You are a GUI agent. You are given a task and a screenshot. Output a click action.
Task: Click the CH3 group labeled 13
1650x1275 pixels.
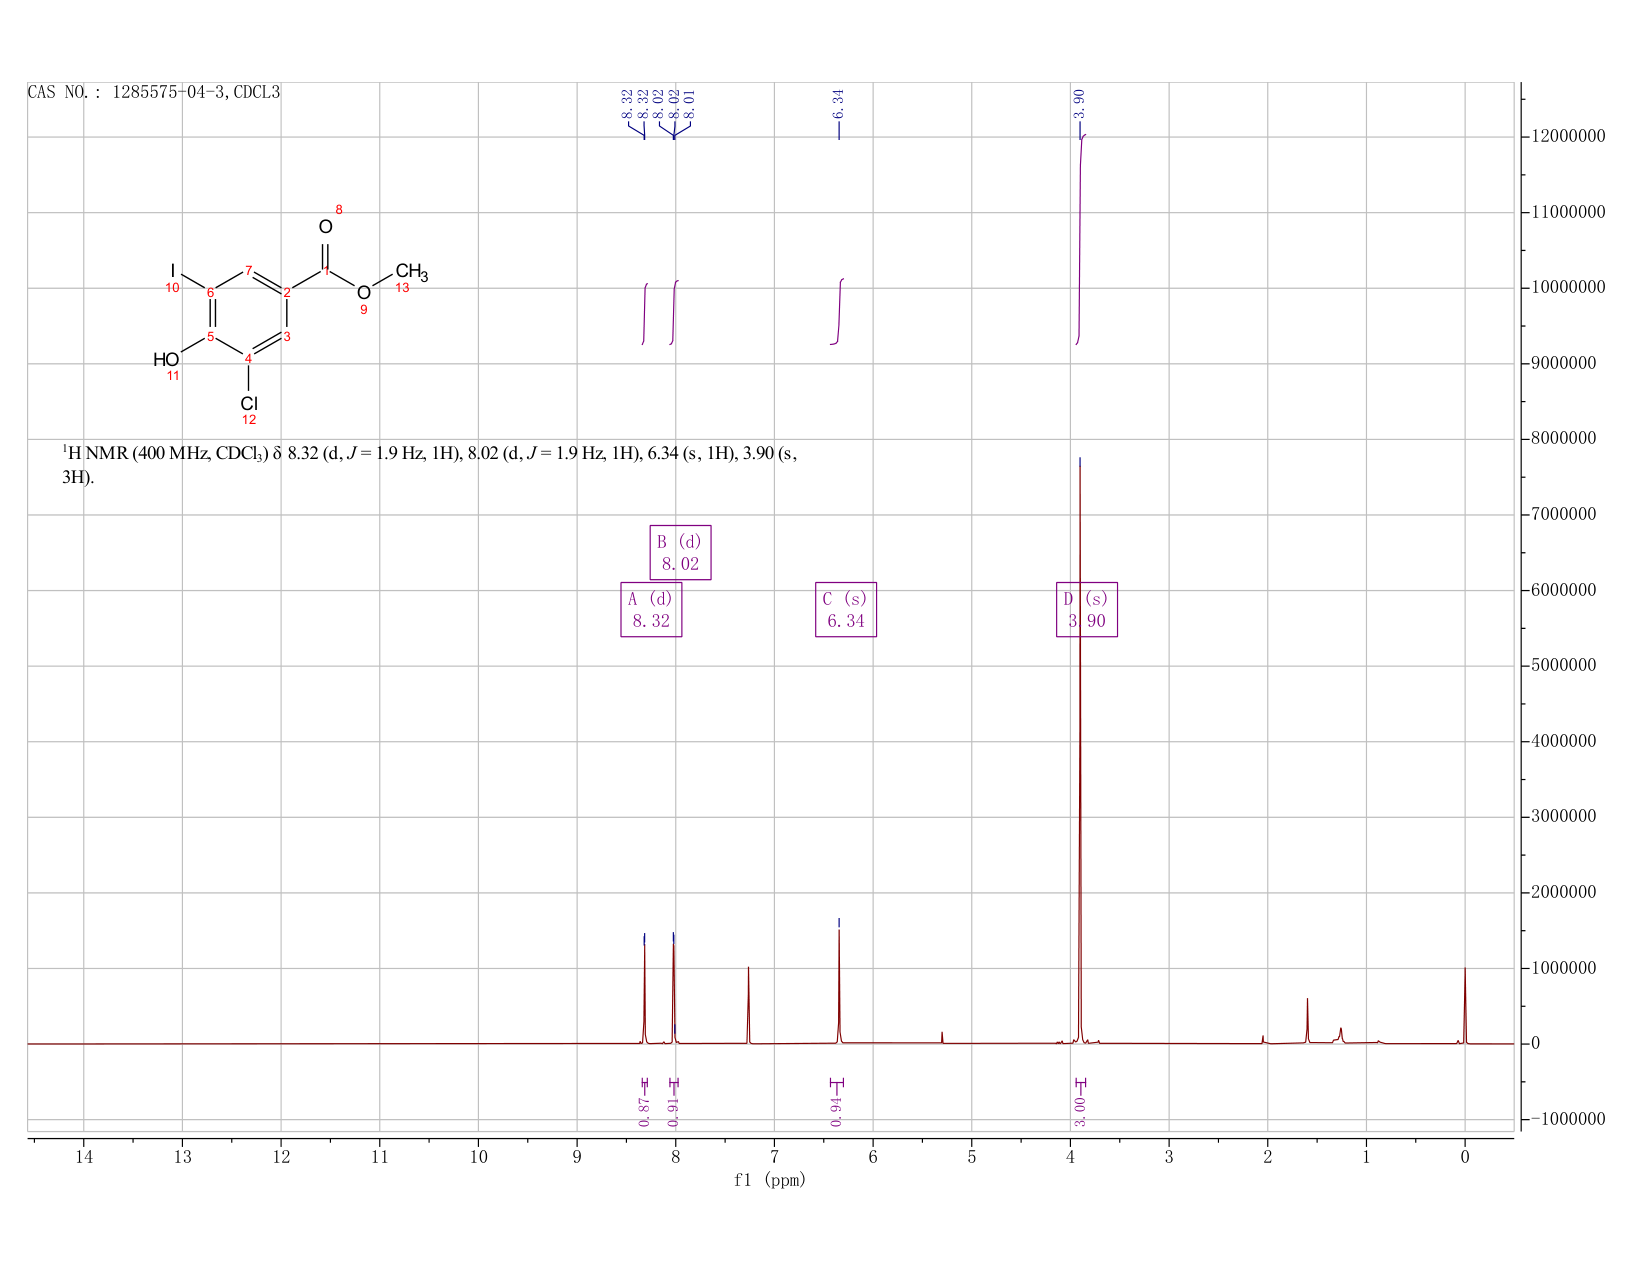(411, 271)
